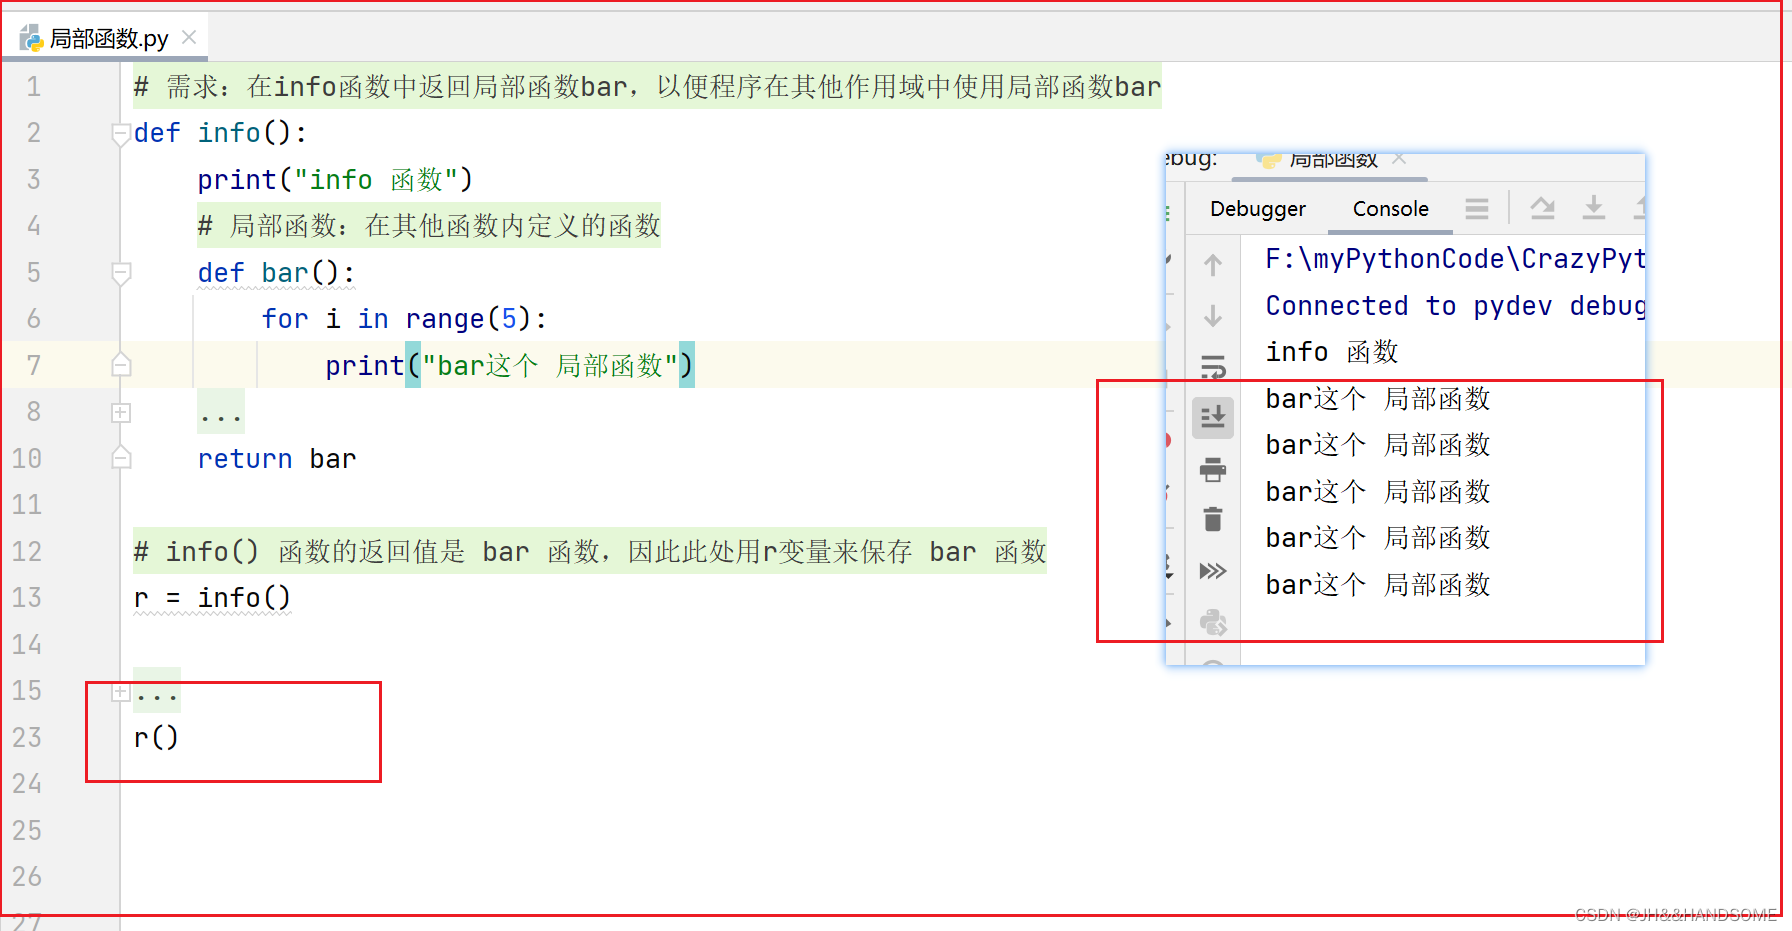Click the fold end marker at line 10
1792x931 pixels.
[x=121, y=458]
